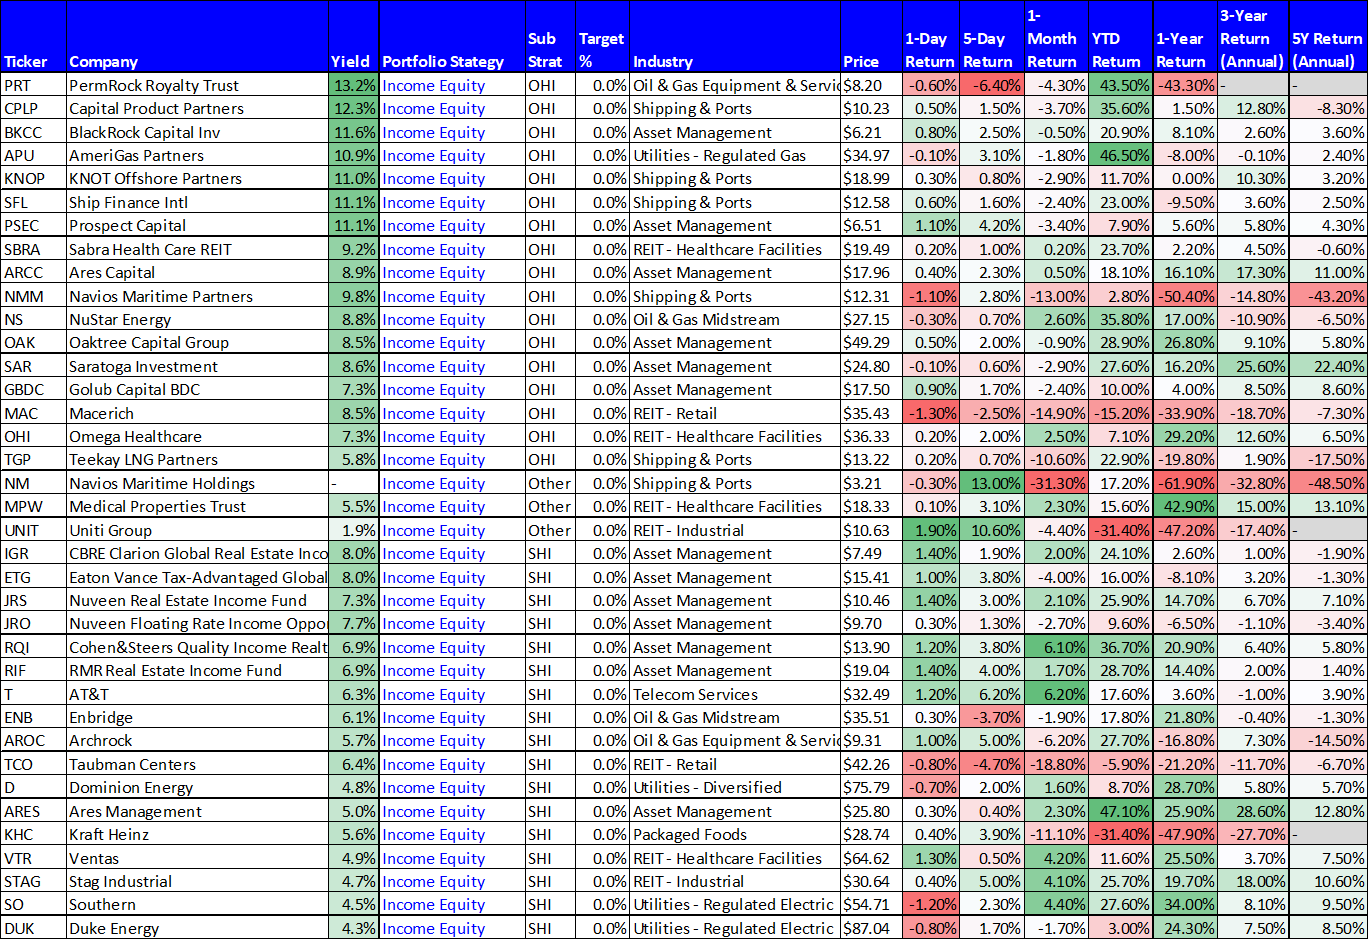Viewport: 1369px width, 940px height.
Task: Select the 3-Year Return (Annual) header
Action: click(1252, 38)
